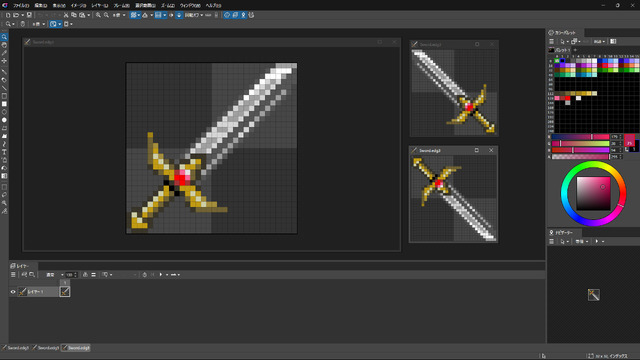Click the layer opacity value field
The height and width of the screenshot is (360, 640).
(69, 275)
